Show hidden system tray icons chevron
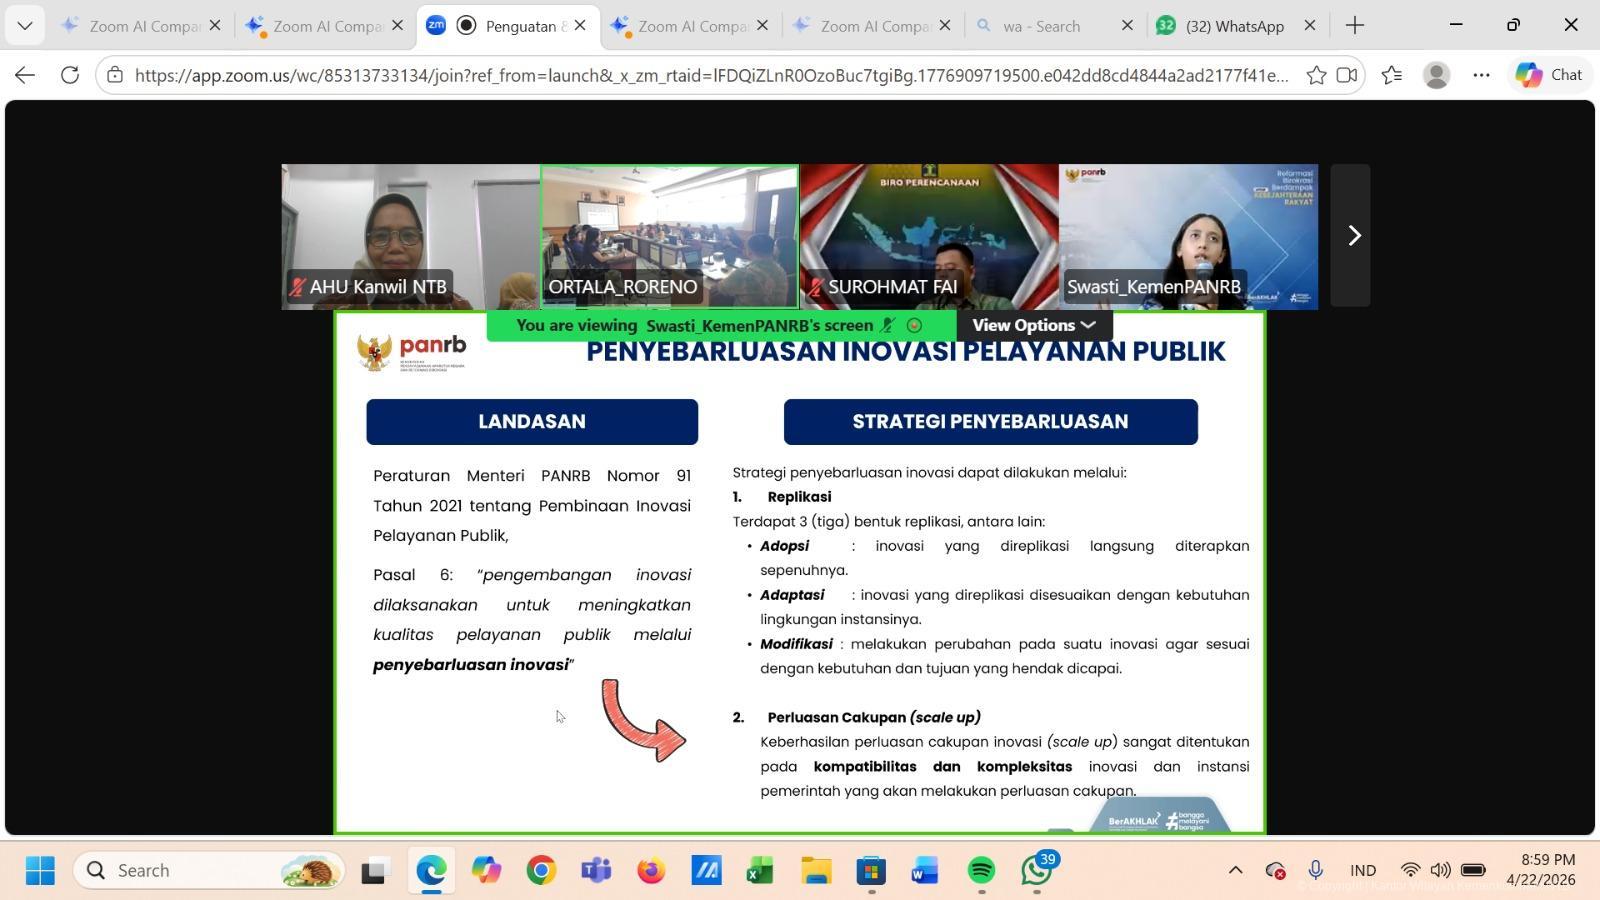 pos(1235,870)
